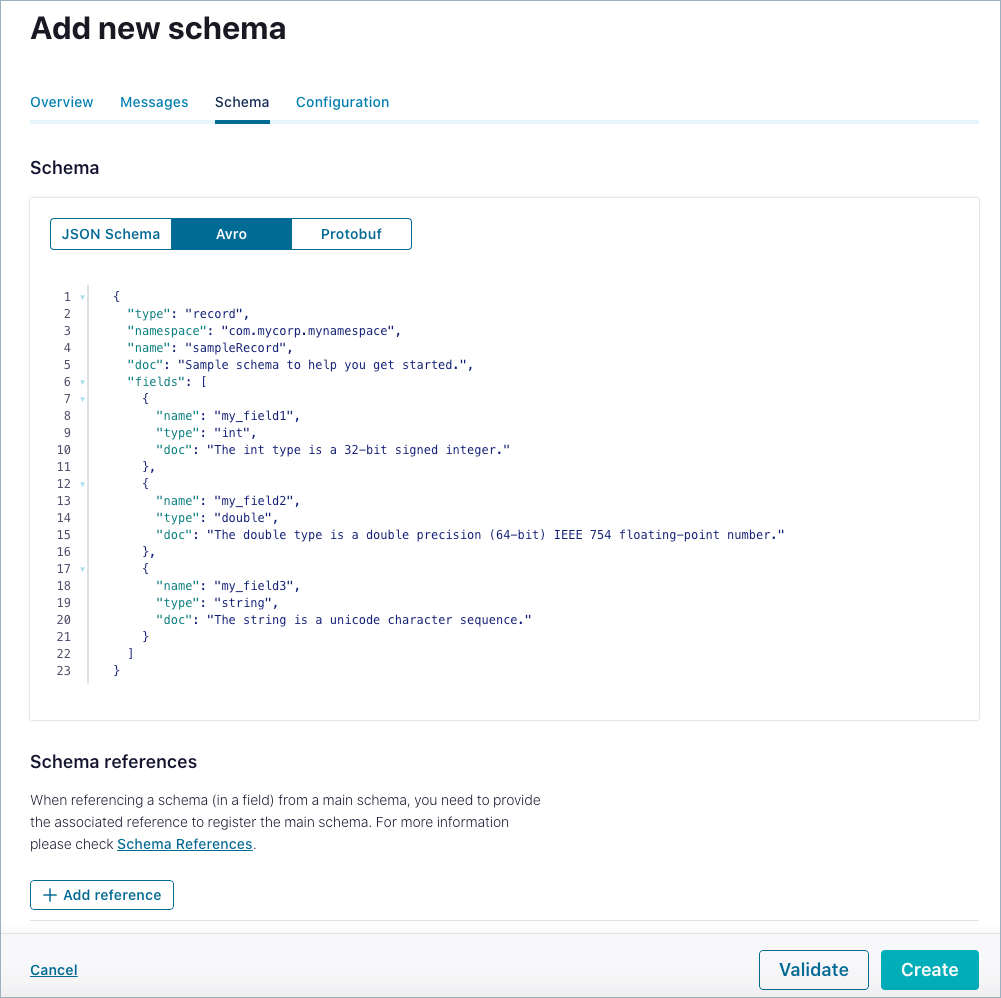Collapse the my_field3 block on line 17
This screenshot has height=998, width=1001.
[82, 568]
